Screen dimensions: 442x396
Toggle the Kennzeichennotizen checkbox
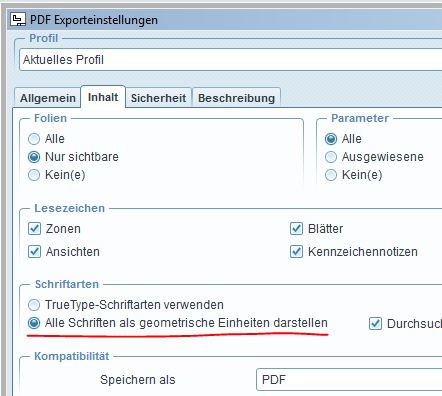click(297, 252)
